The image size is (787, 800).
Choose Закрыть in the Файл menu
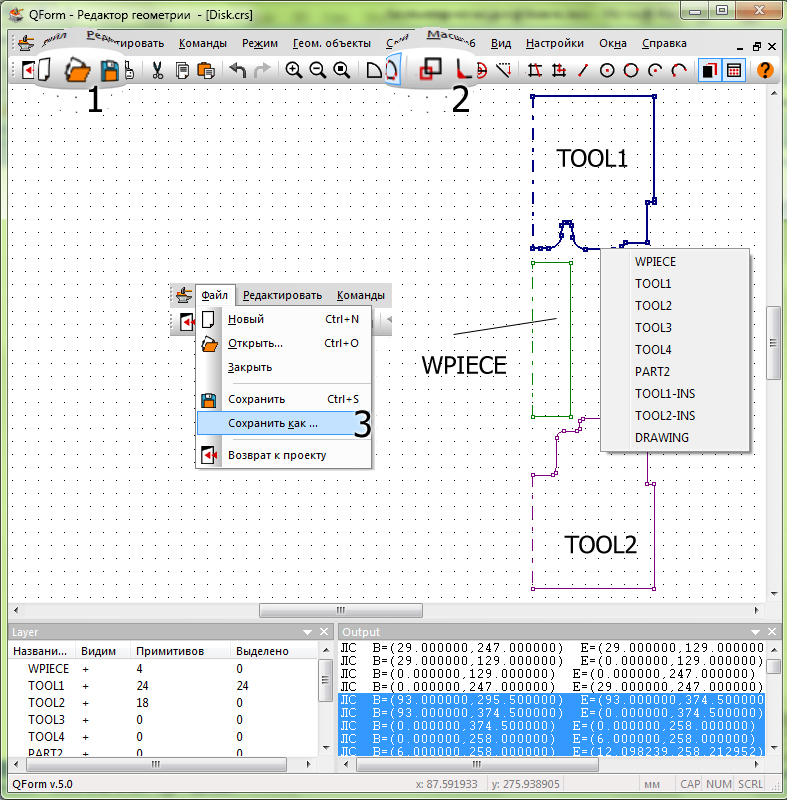point(284,367)
